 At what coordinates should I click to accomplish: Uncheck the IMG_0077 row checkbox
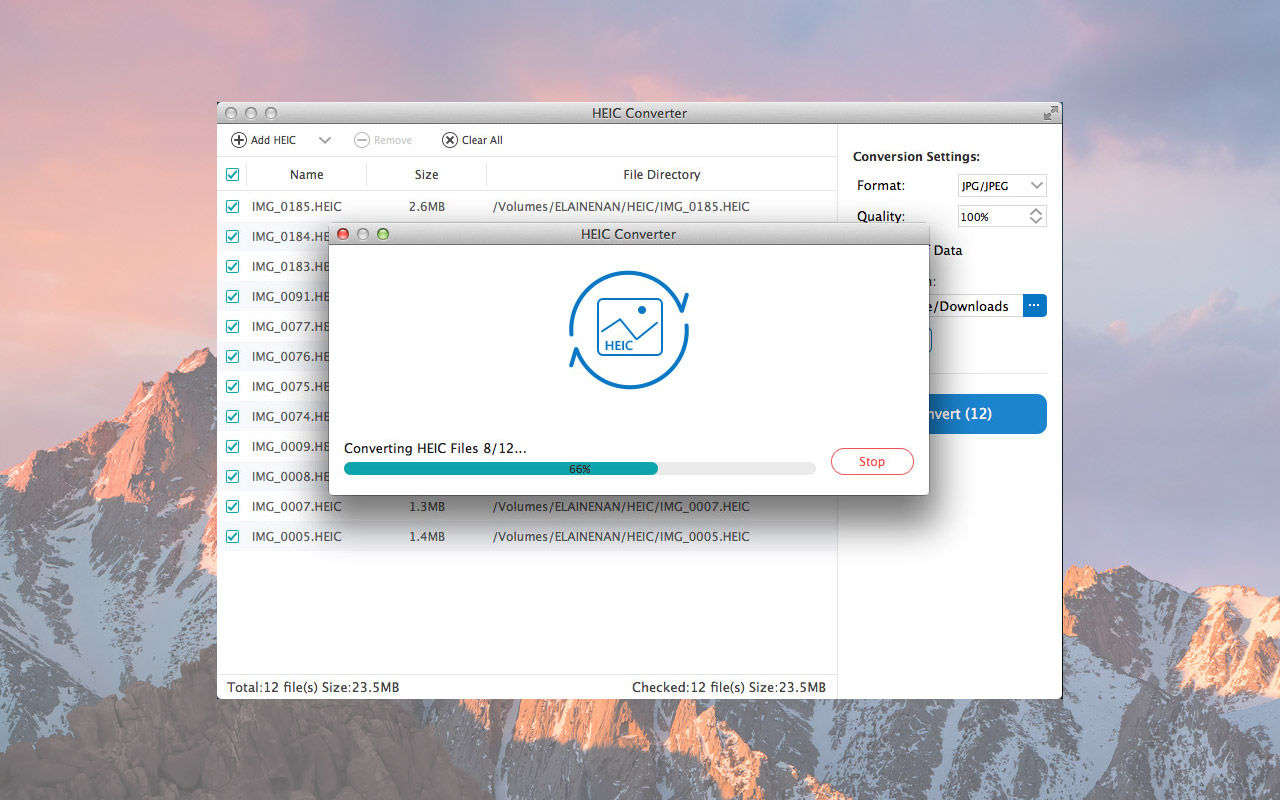pyautogui.click(x=233, y=326)
